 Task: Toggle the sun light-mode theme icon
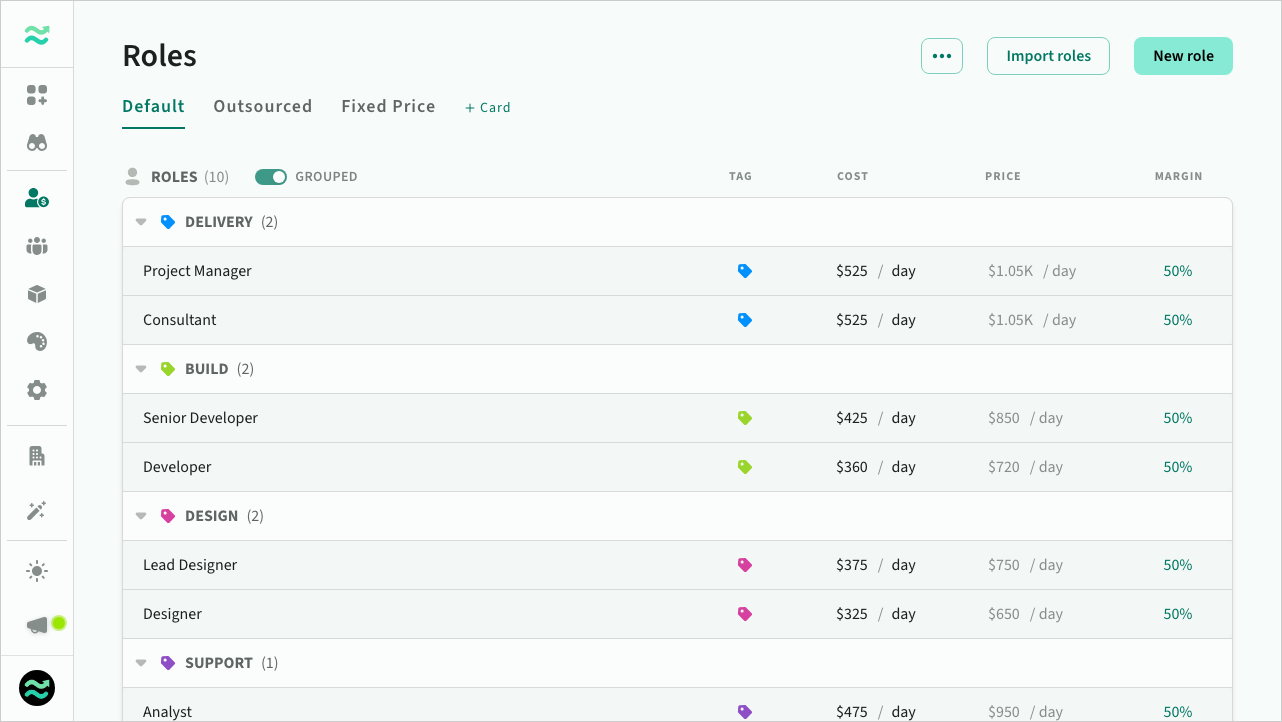(37, 571)
